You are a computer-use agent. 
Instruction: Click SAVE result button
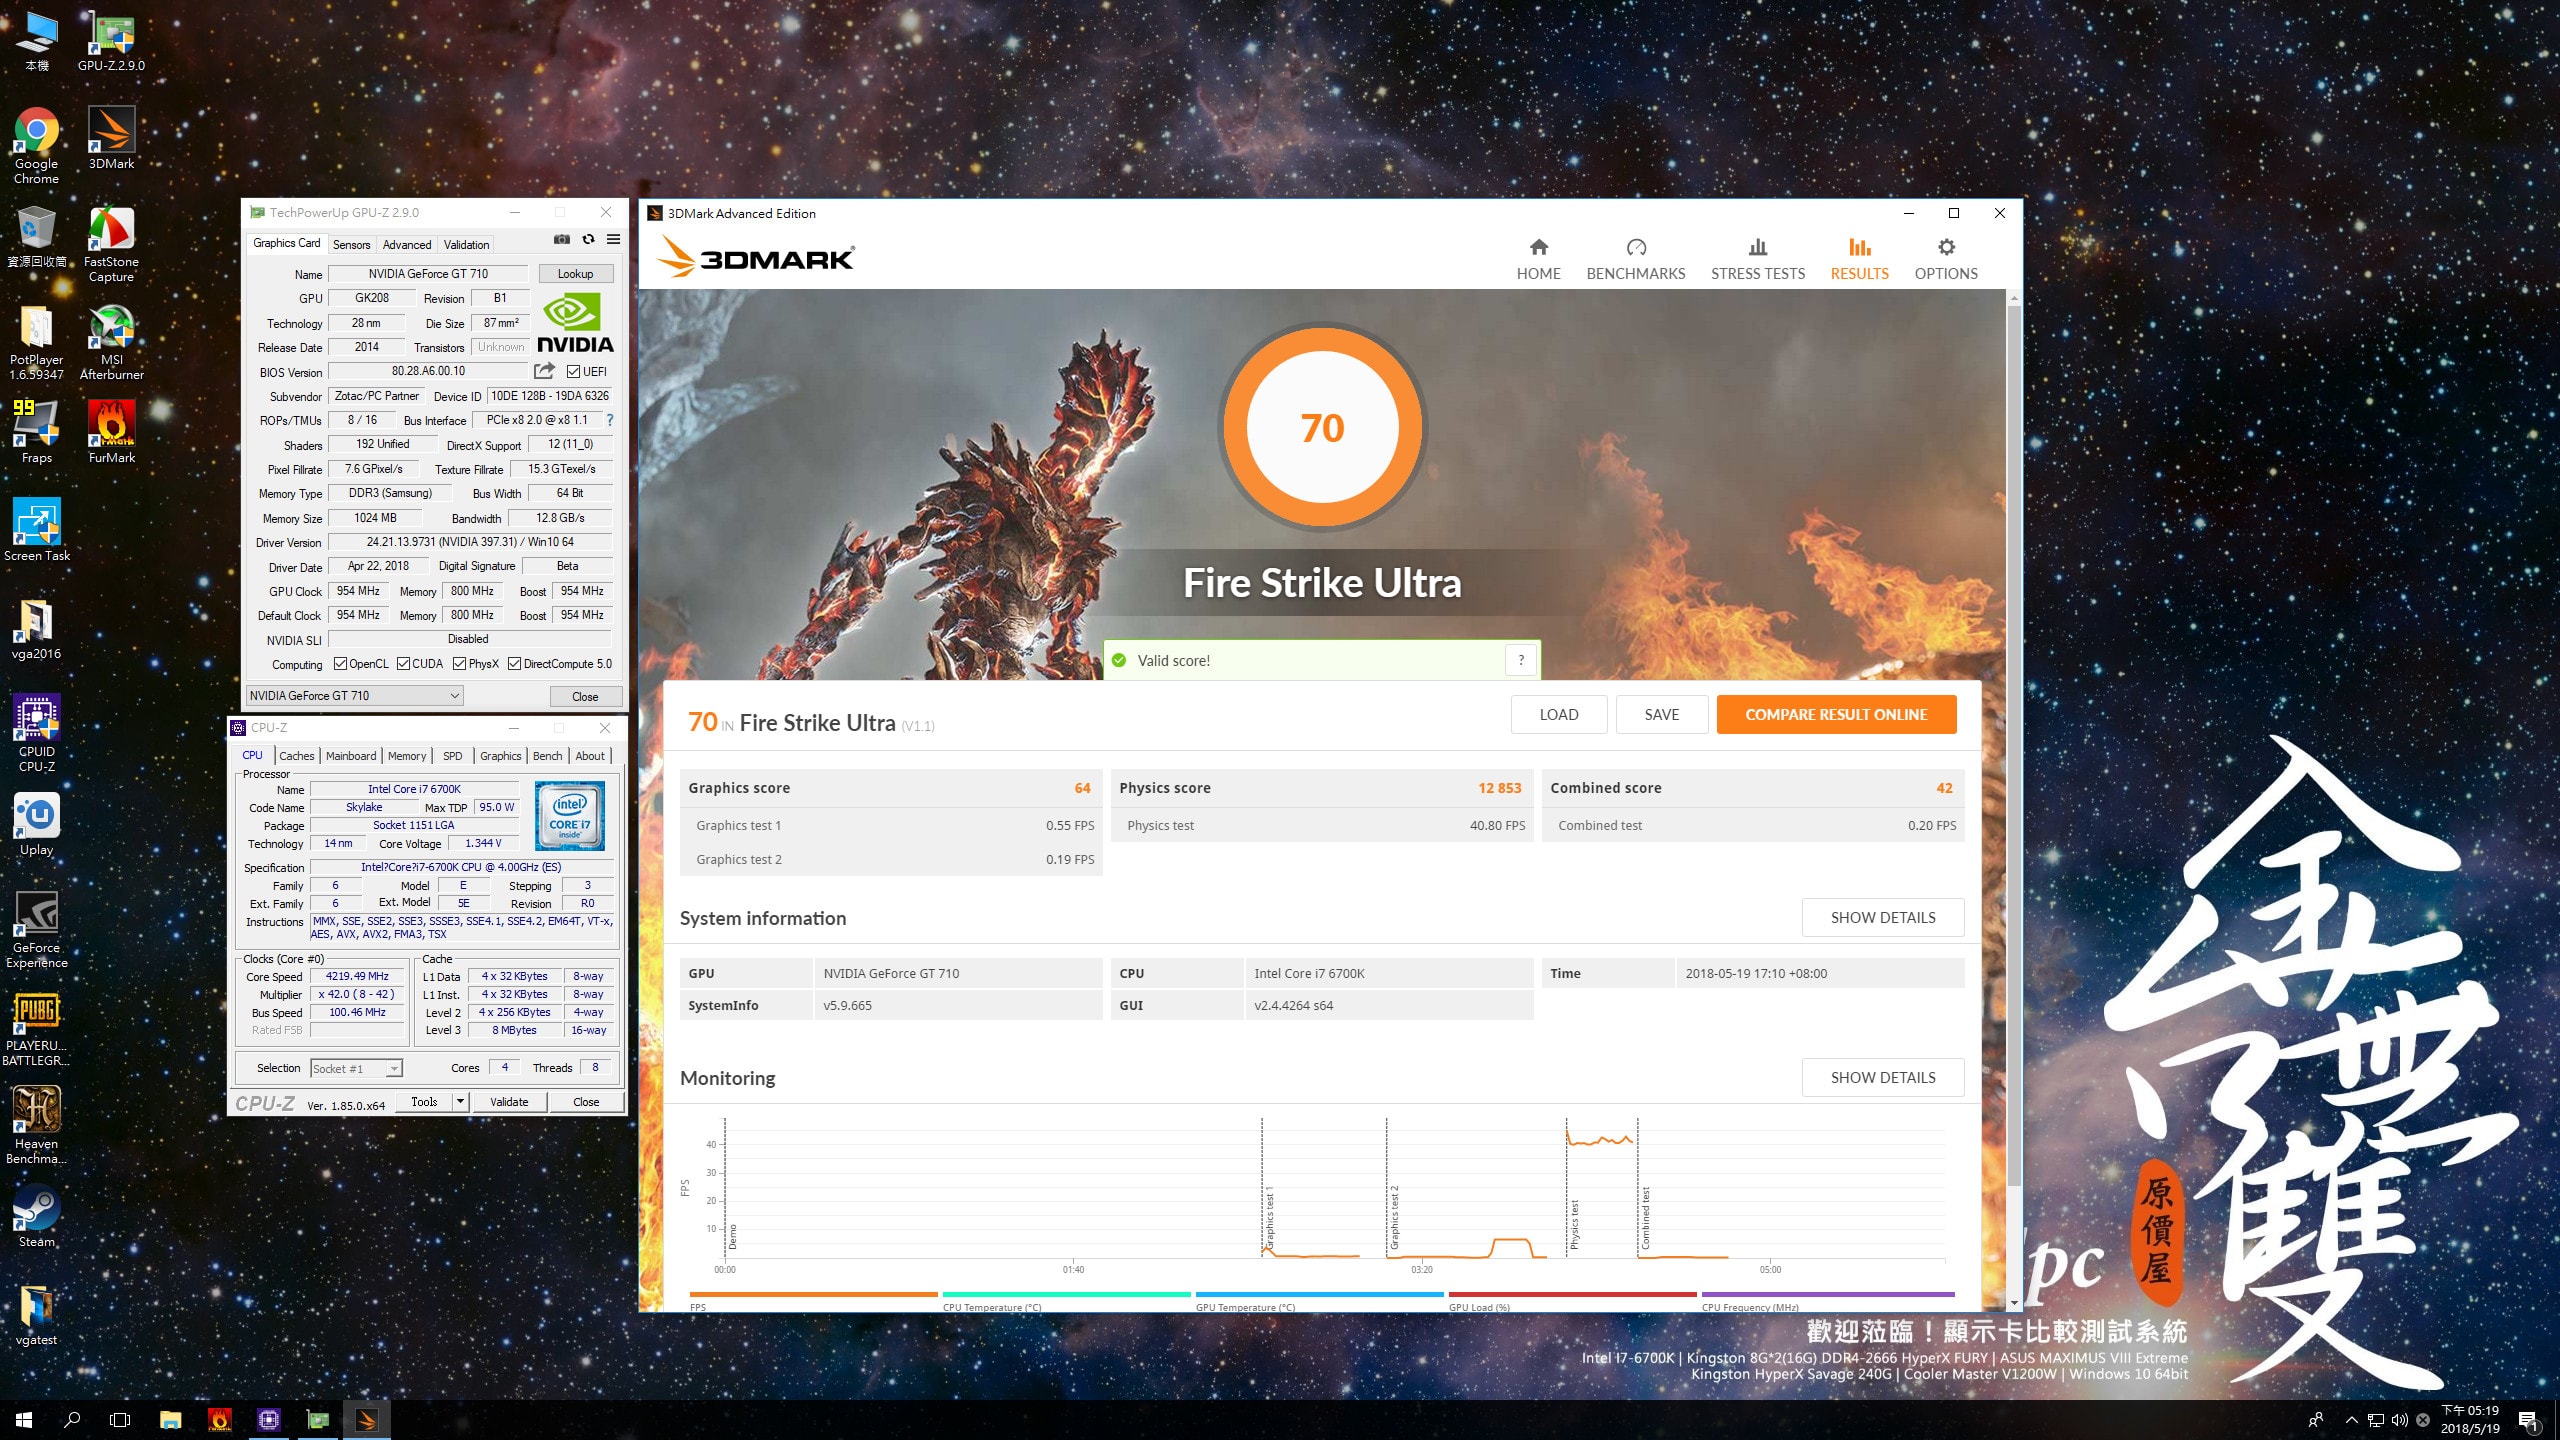tap(1662, 715)
